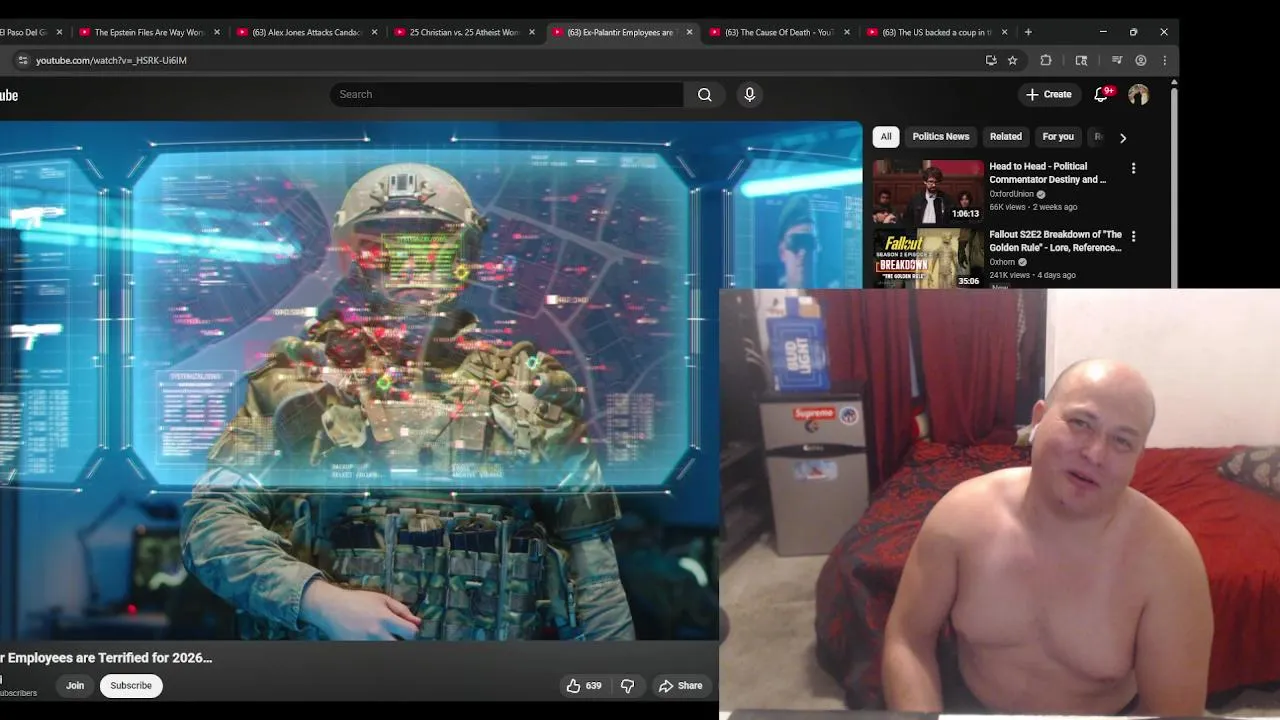Click the '66K views · 2 weeks ago' text
The height and width of the screenshot is (720, 1280).
tap(1033, 207)
